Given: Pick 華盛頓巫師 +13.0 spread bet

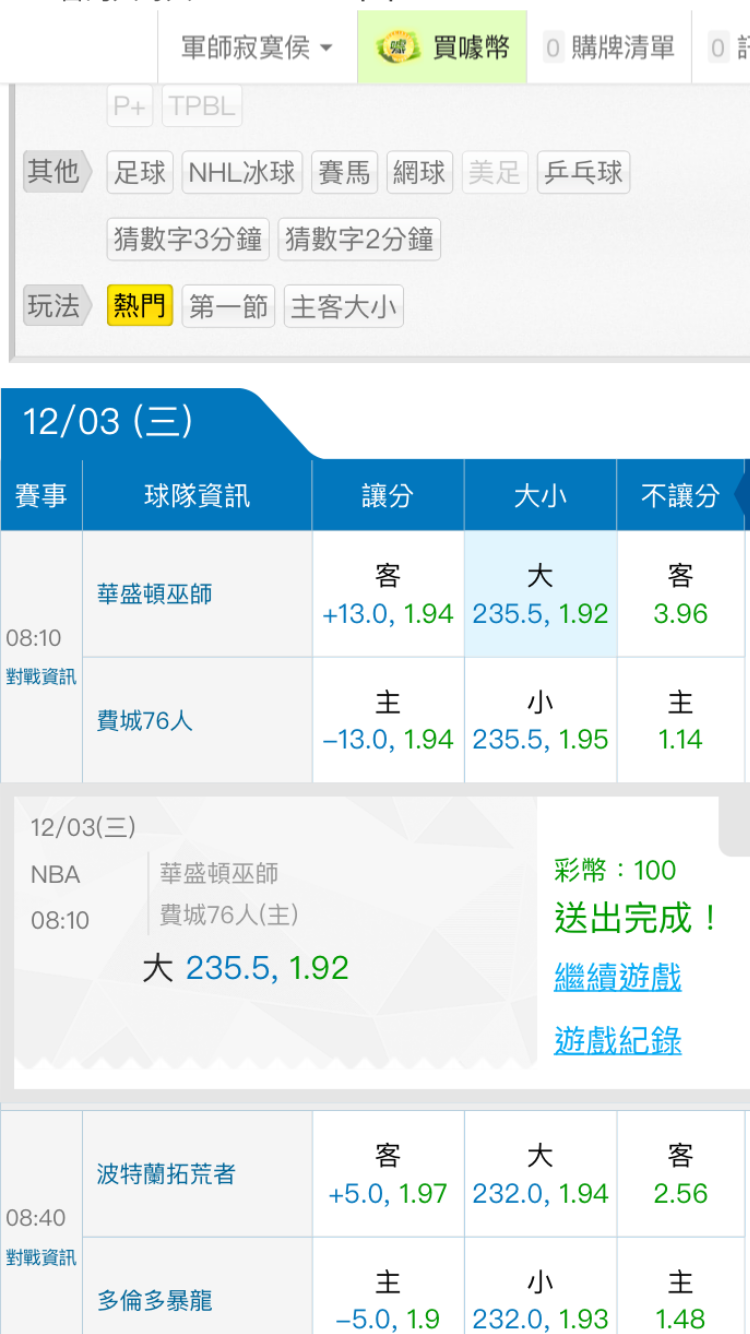Looking at the screenshot, I should pyautogui.click(x=388, y=595).
